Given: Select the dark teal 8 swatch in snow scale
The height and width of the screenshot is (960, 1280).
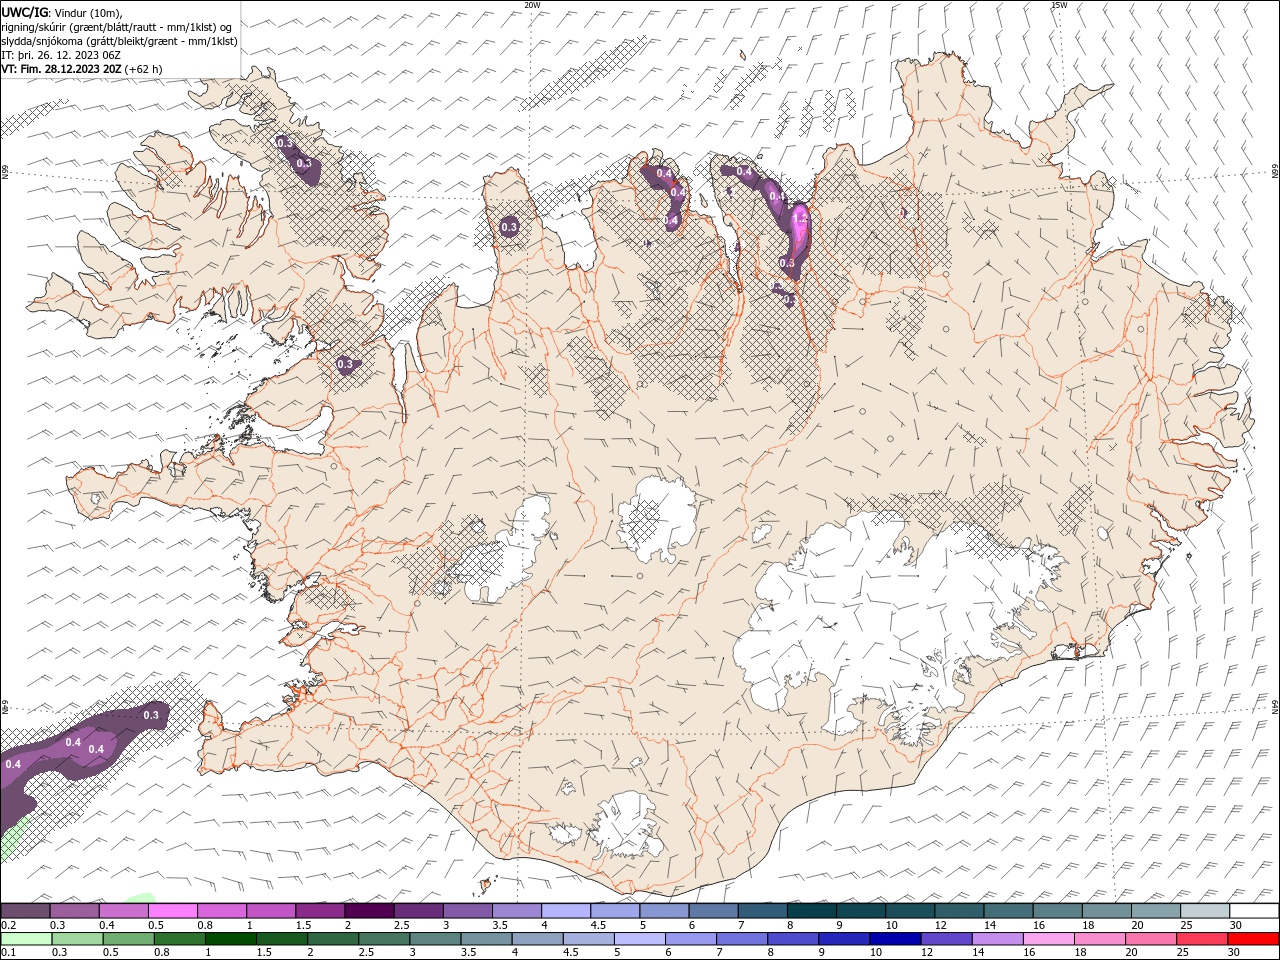Looking at the screenshot, I should pyautogui.click(x=811, y=911).
